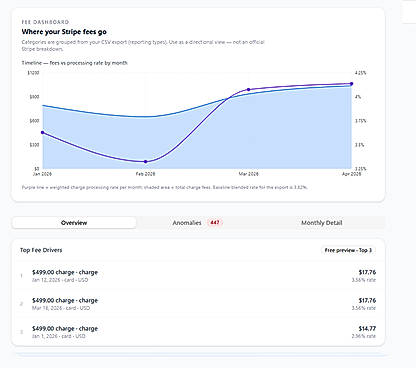The width and height of the screenshot is (416, 368).
Task: Select the purple rate point for Feb 2026
Action: tap(145, 162)
